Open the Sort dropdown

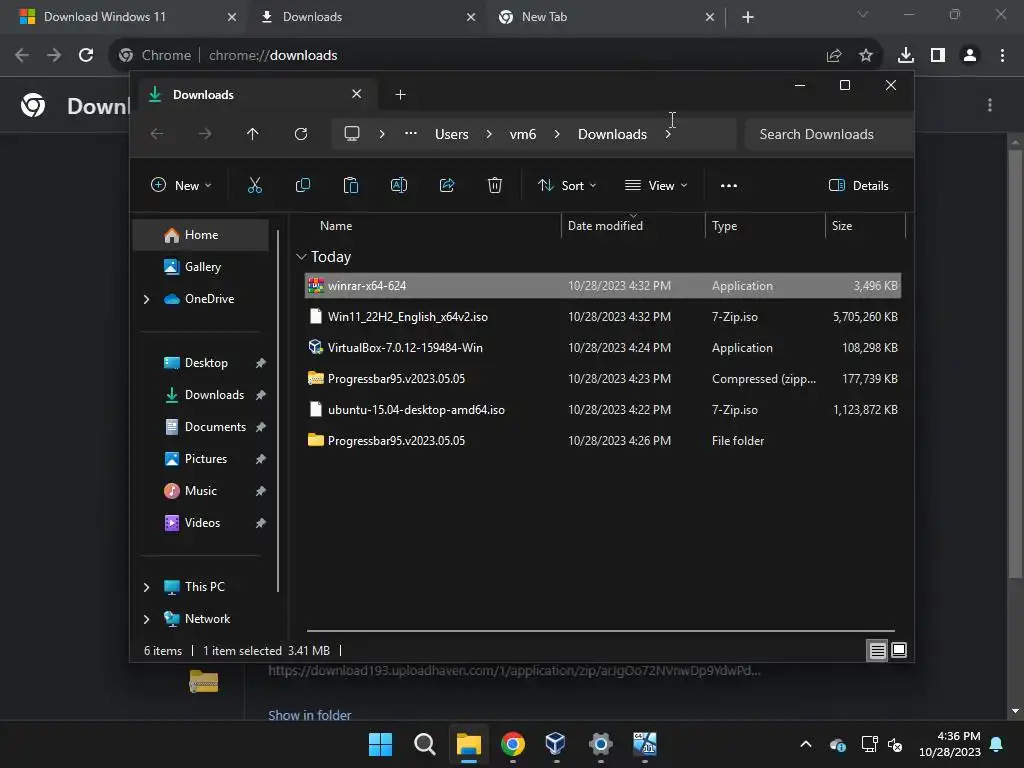(567, 185)
